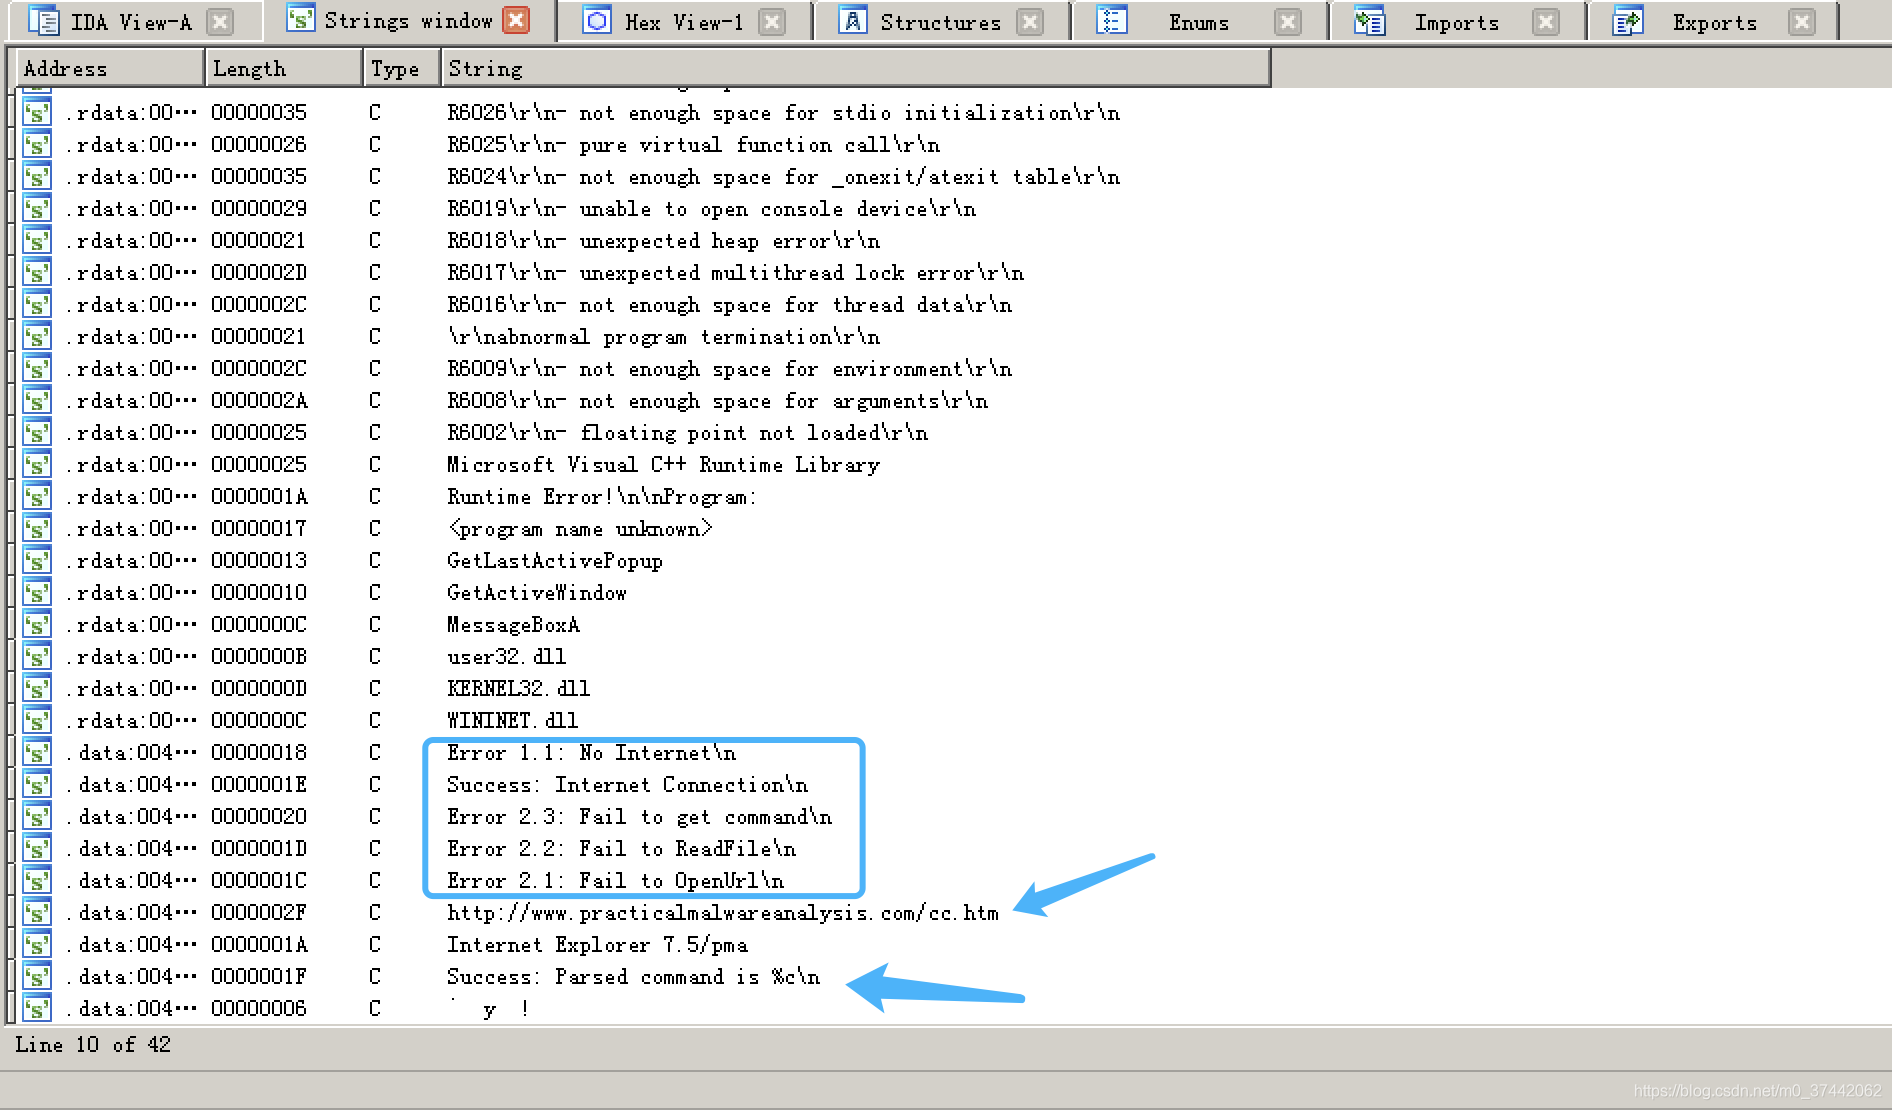The image size is (1892, 1110).
Task: Click the IDA View-A tab icon
Action: coord(43,20)
